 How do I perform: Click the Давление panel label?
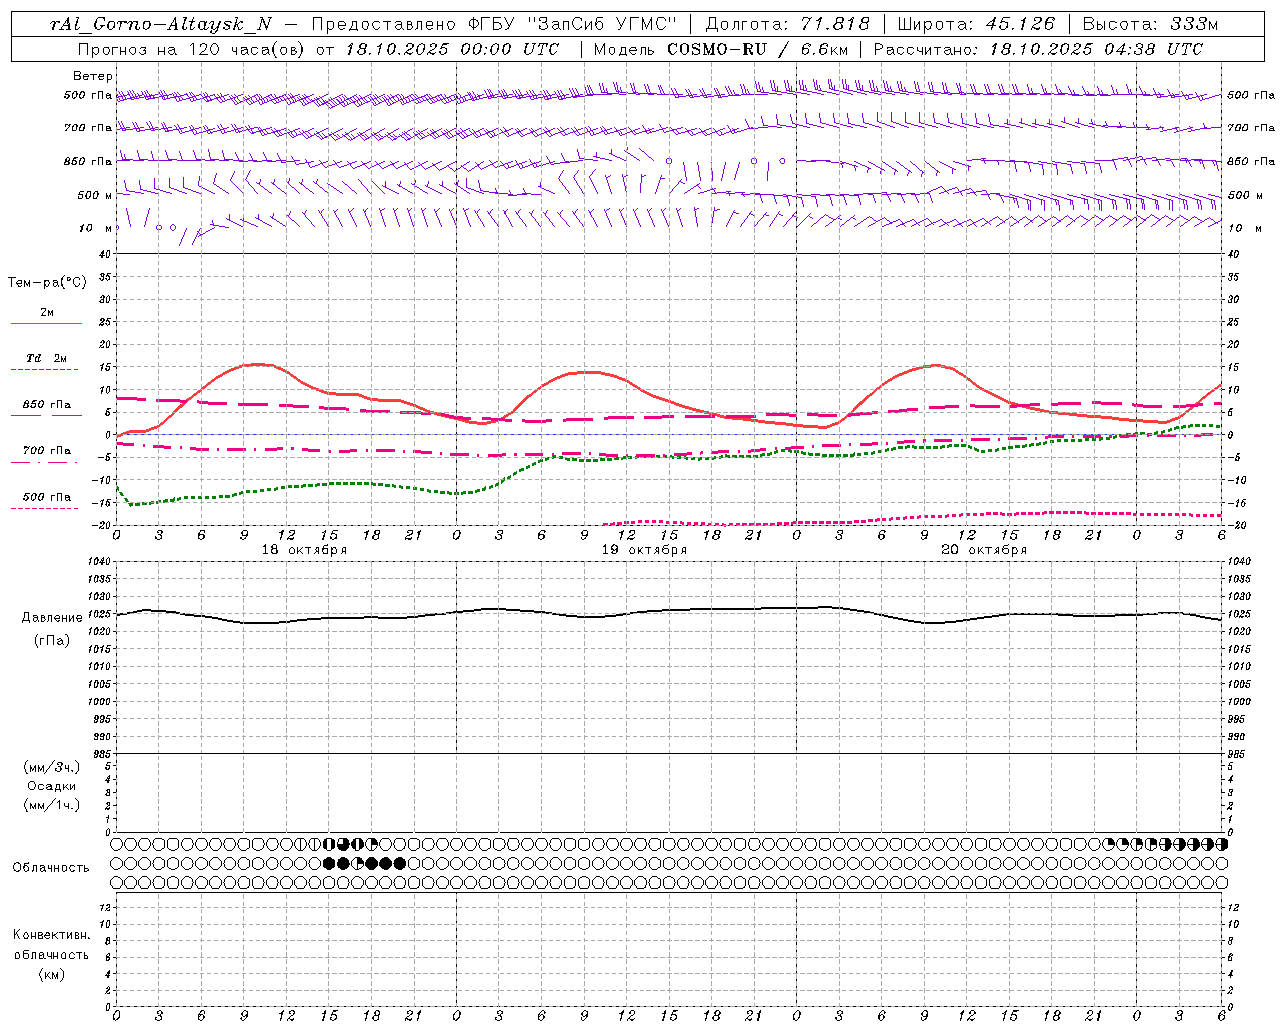pyautogui.click(x=52, y=618)
